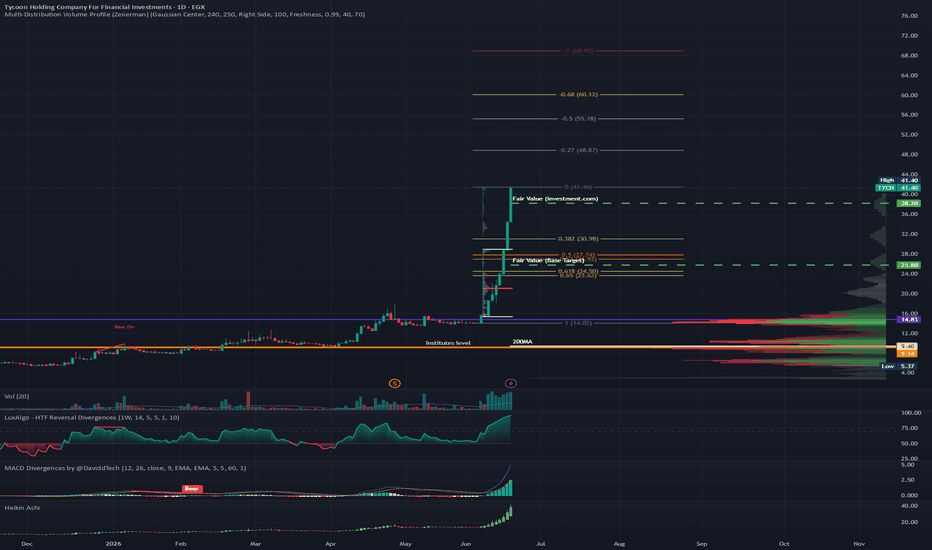Select the green 38.20 fair value price tag
932x550 pixels.
tap(909, 203)
